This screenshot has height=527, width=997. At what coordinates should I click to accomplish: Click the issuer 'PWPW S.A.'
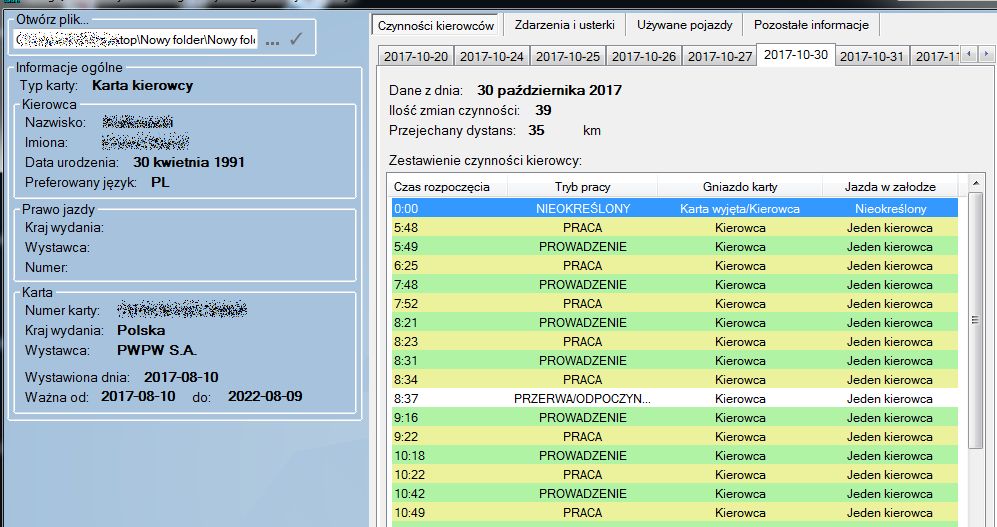[x=157, y=350]
